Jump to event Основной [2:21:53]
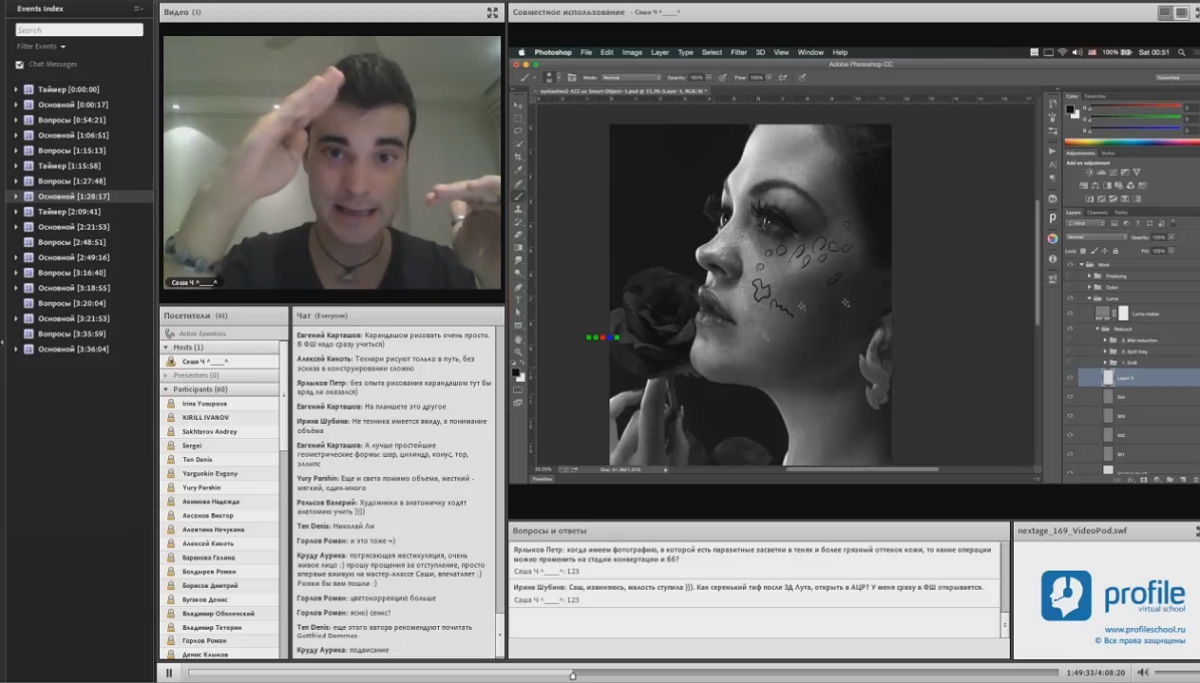Image resolution: width=1200 pixels, height=683 pixels. tap(73, 227)
